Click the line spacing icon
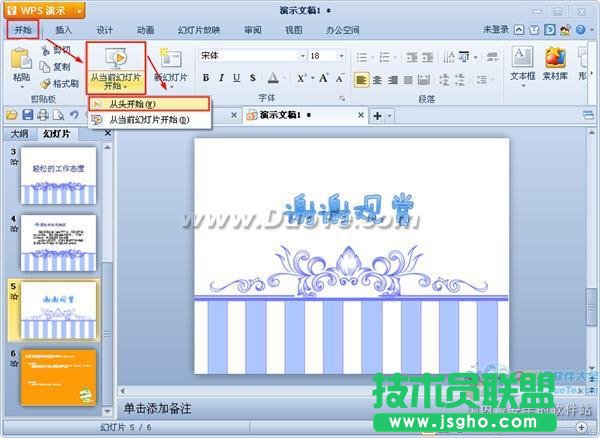This screenshot has width=600, height=438. pyautogui.click(x=481, y=80)
